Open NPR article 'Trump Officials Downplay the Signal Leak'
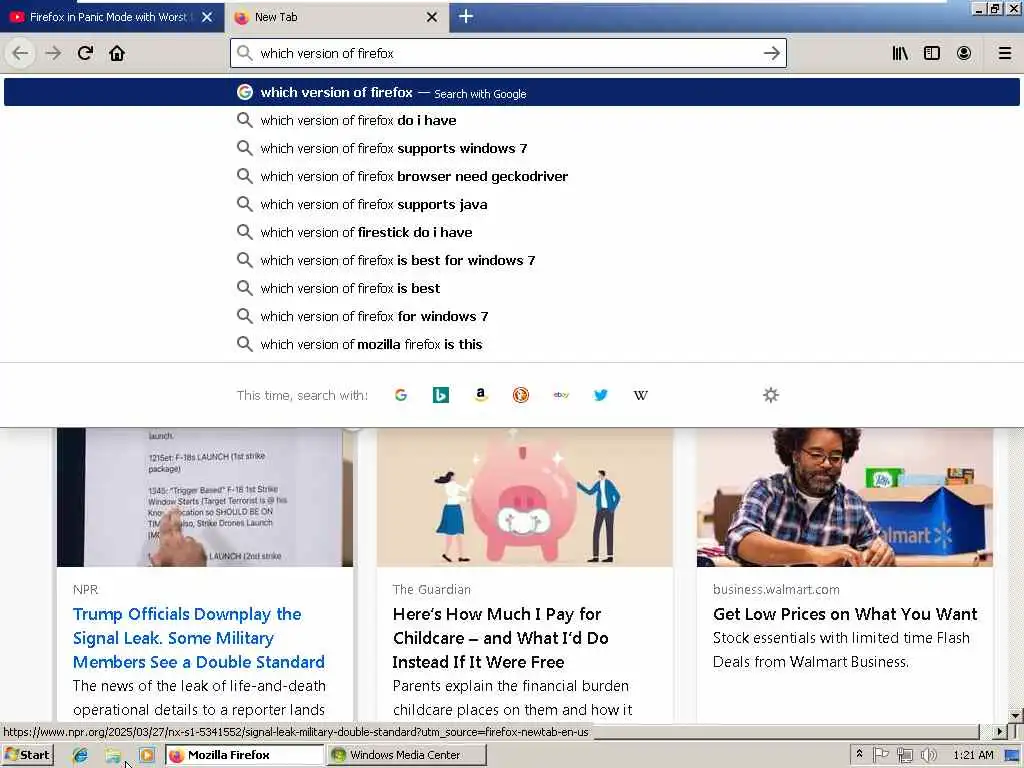This screenshot has width=1024, height=768. (x=199, y=638)
